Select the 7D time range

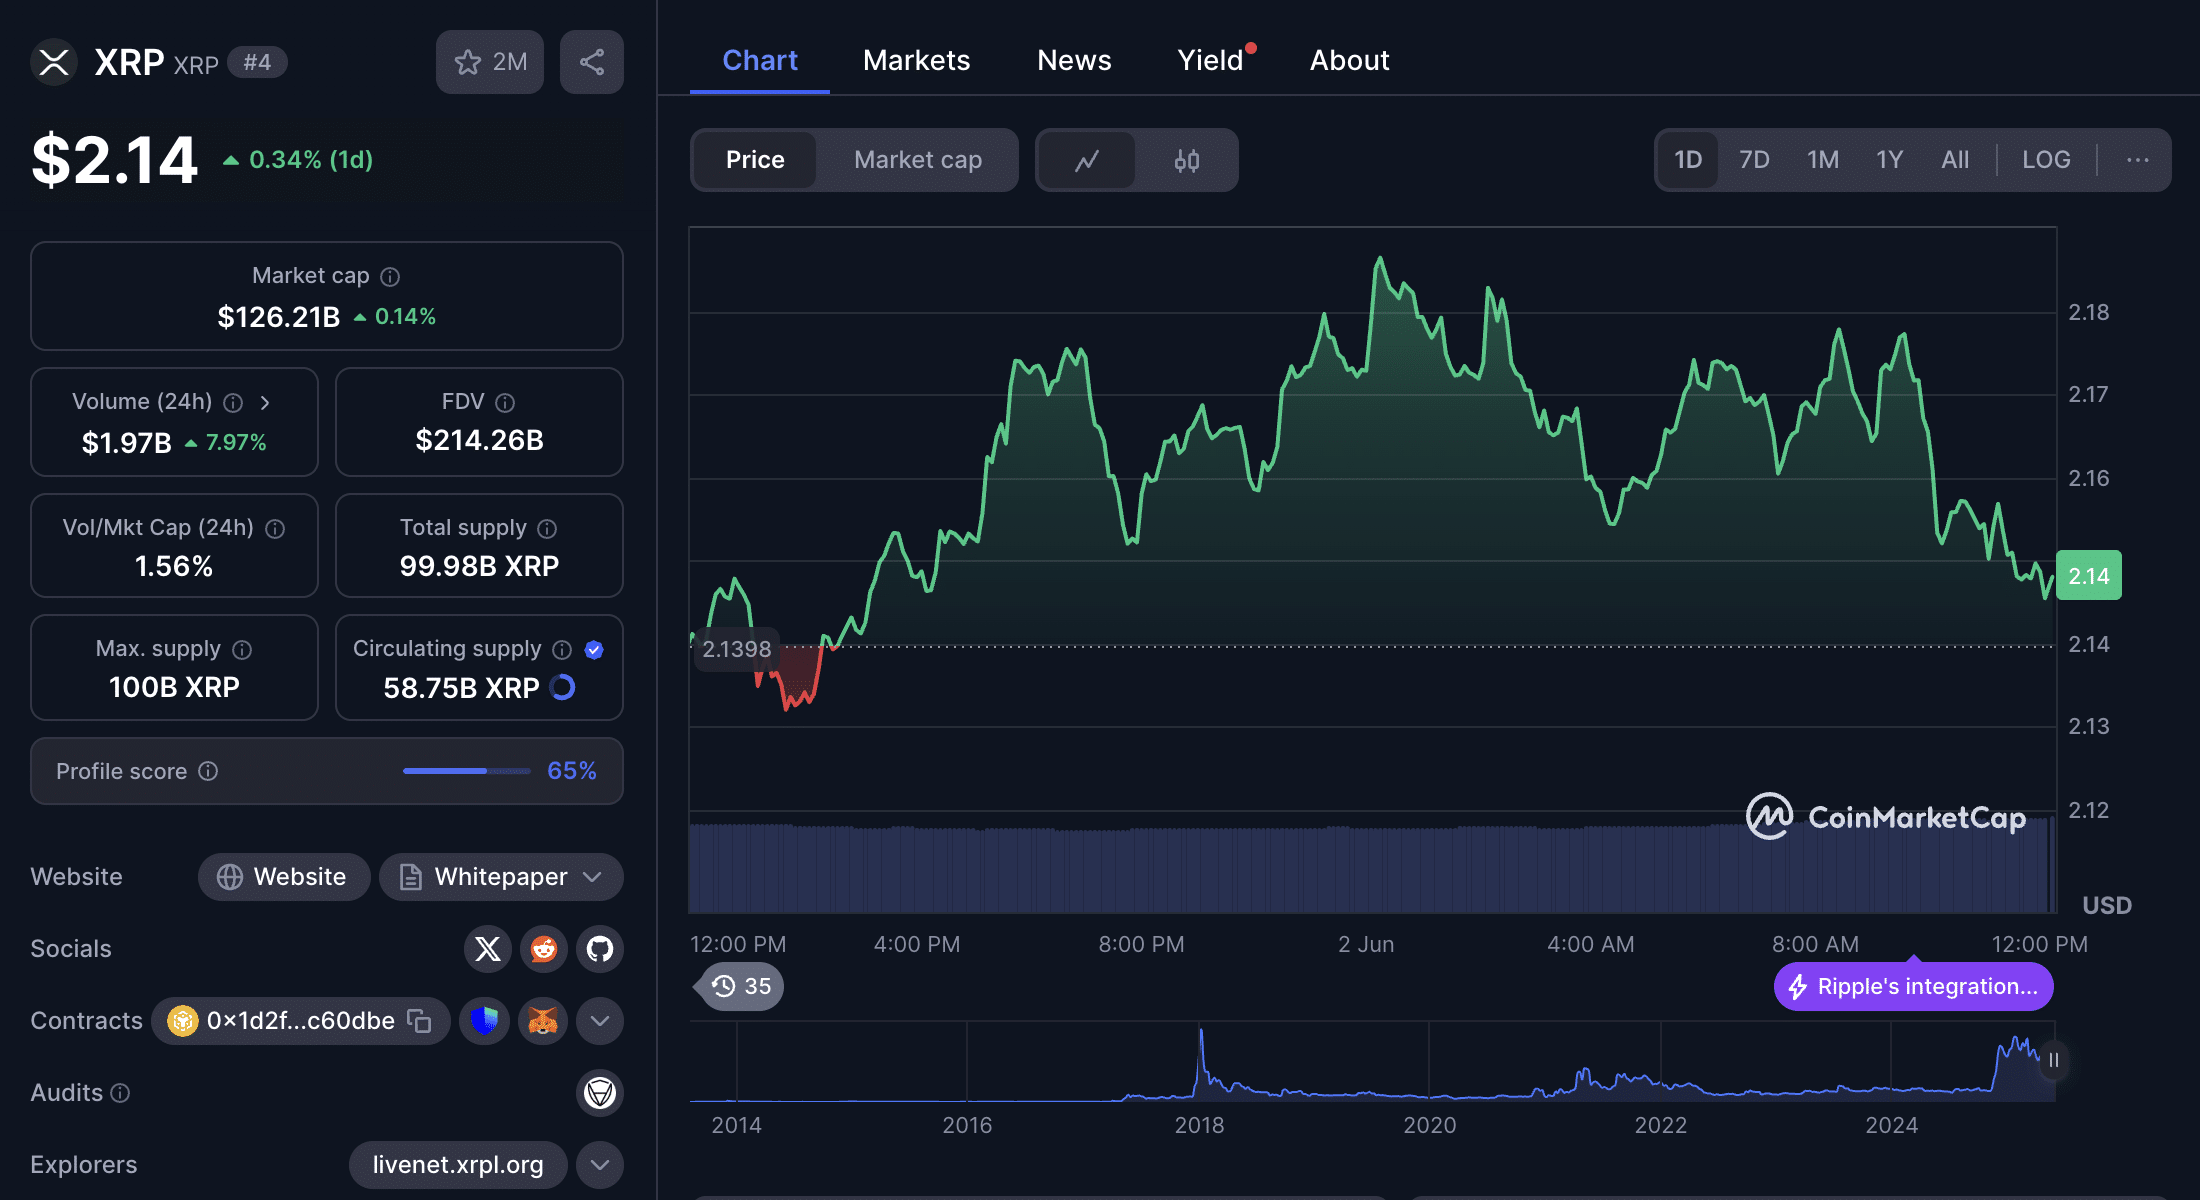(1753, 160)
